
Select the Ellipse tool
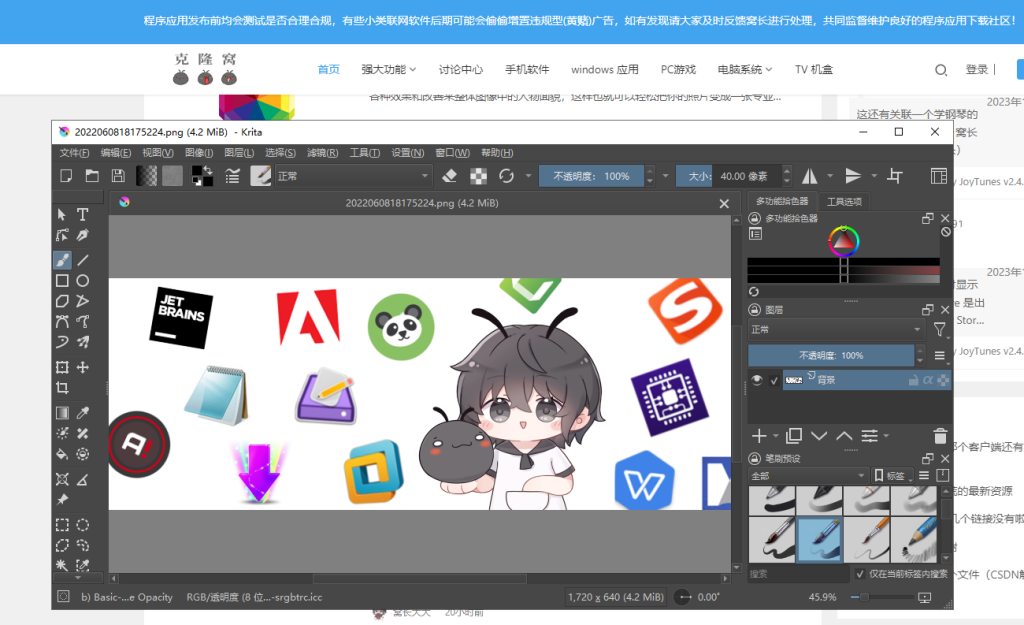coord(83,281)
